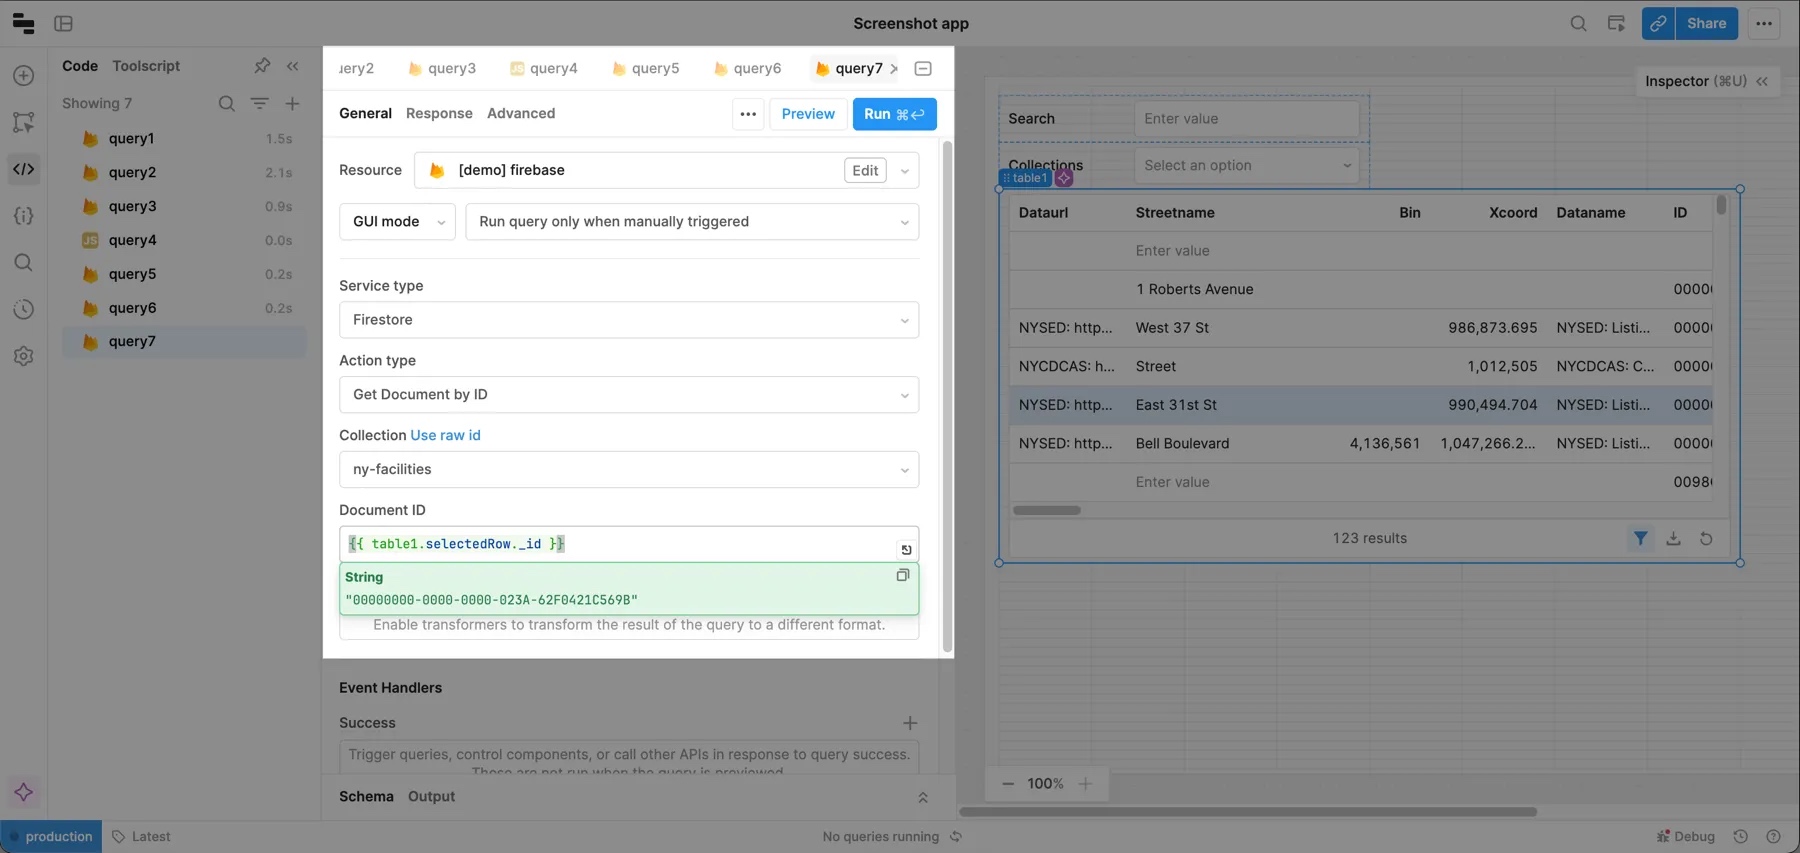Open the Debug panel

tap(1686, 837)
